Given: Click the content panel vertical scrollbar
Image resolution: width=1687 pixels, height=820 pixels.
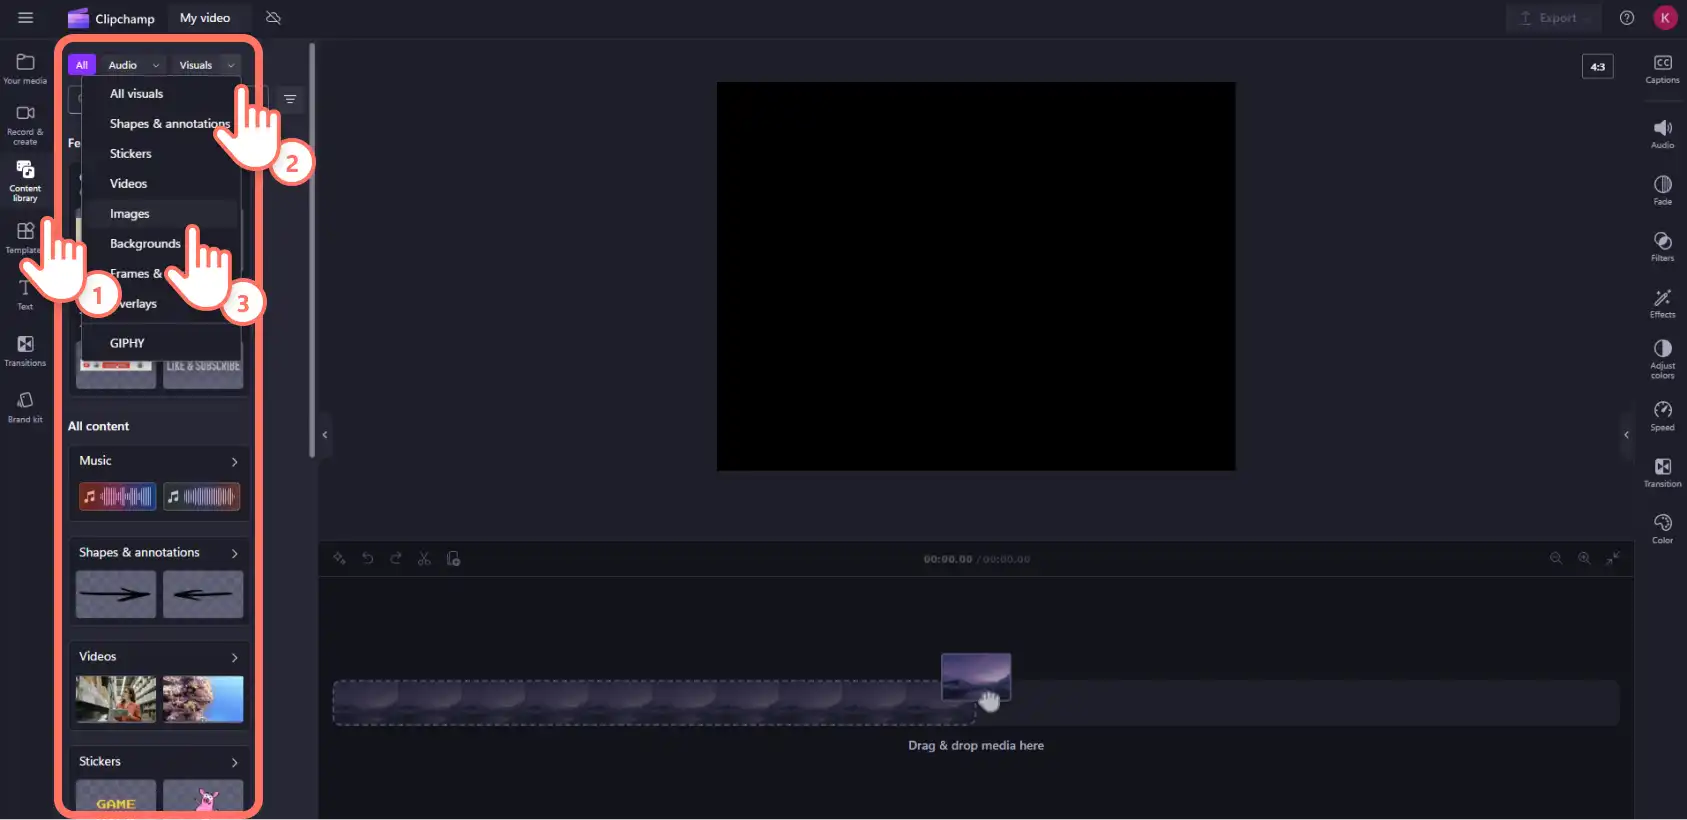Looking at the screenshot, I should (x=312, y=250).
